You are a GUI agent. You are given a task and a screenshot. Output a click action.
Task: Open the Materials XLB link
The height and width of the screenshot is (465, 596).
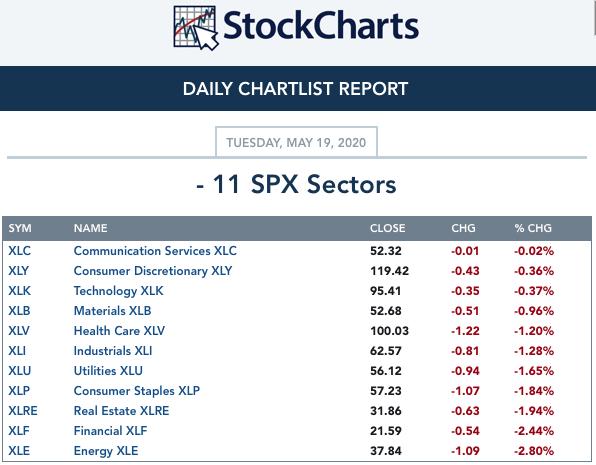[113, 311]
